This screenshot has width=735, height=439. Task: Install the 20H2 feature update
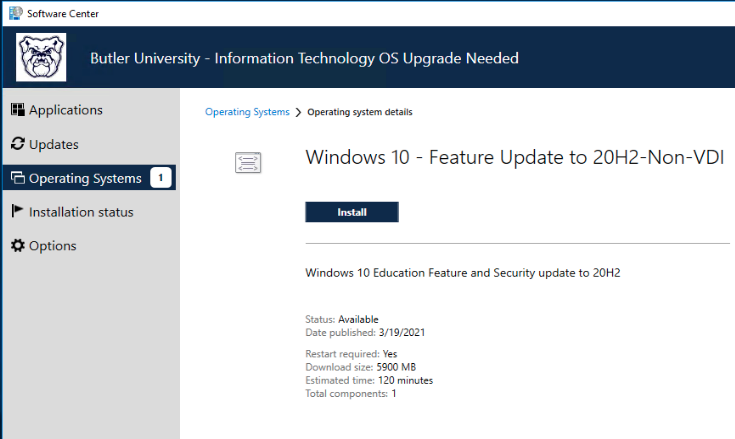(x=352, y=212)
